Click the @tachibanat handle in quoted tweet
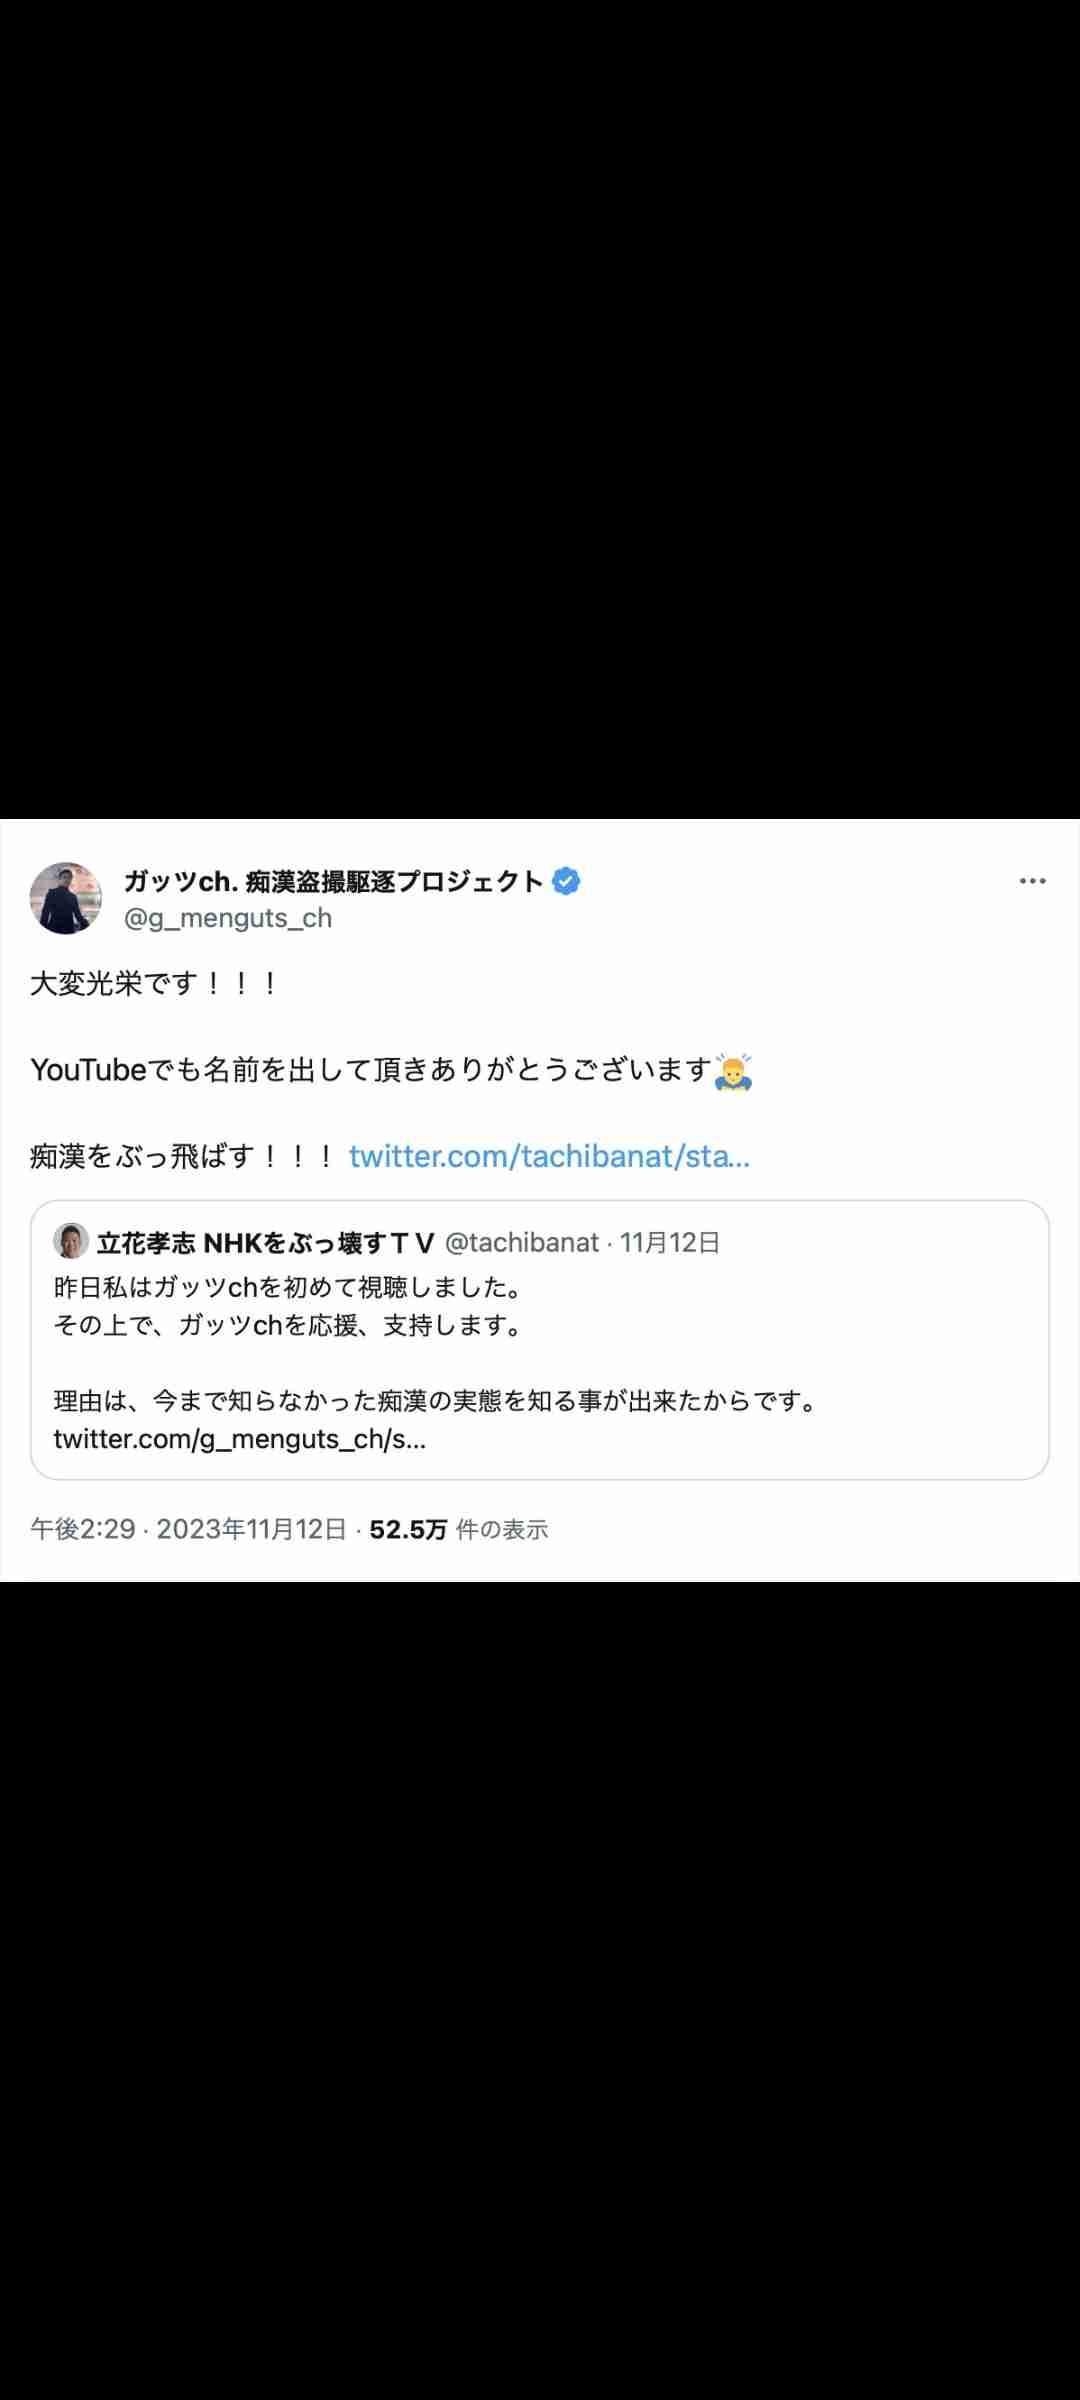The image size is (1080, 2400). coord(521,1243)
